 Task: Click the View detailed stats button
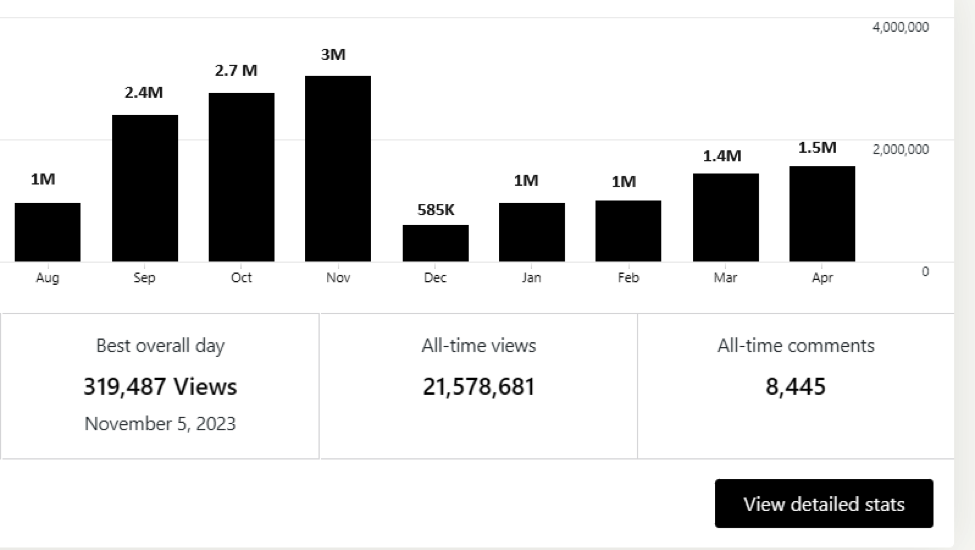click(x=823, y=504)
